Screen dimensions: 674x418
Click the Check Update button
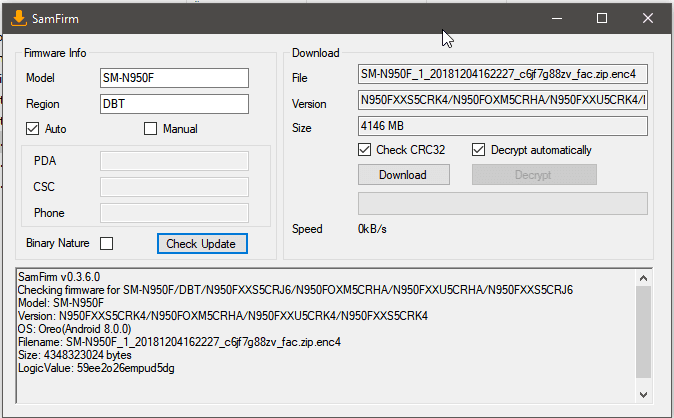pos(202,244)
